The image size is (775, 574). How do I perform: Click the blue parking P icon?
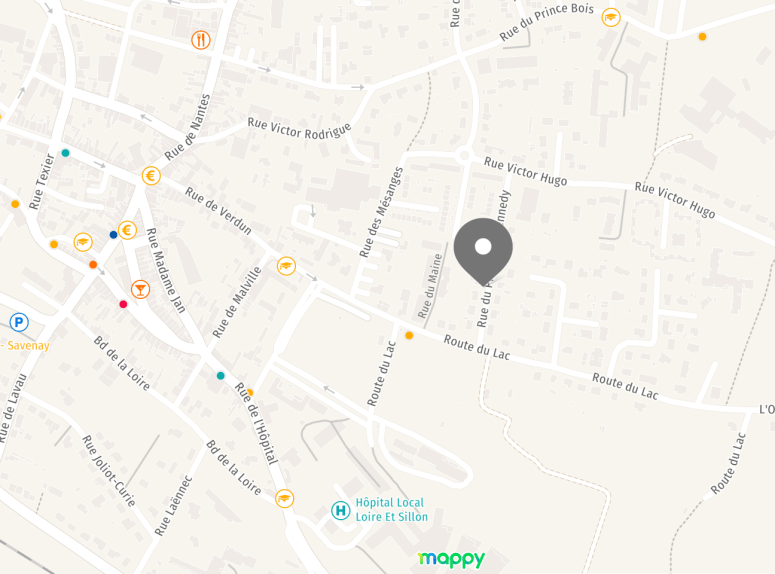19,322
